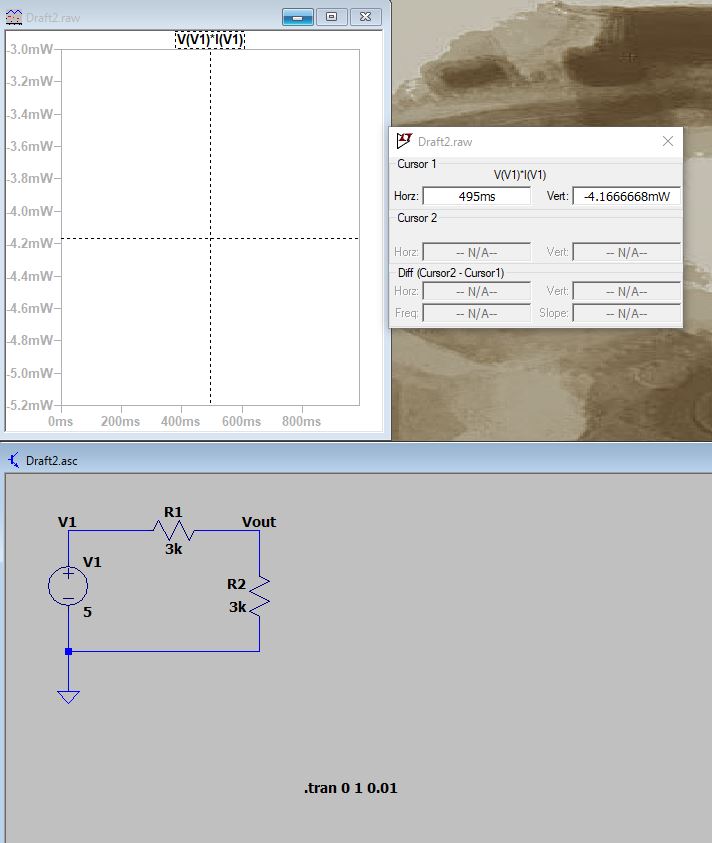Click the 3k value under R1
Screen dimensions: 712x843
pos(174,549)
